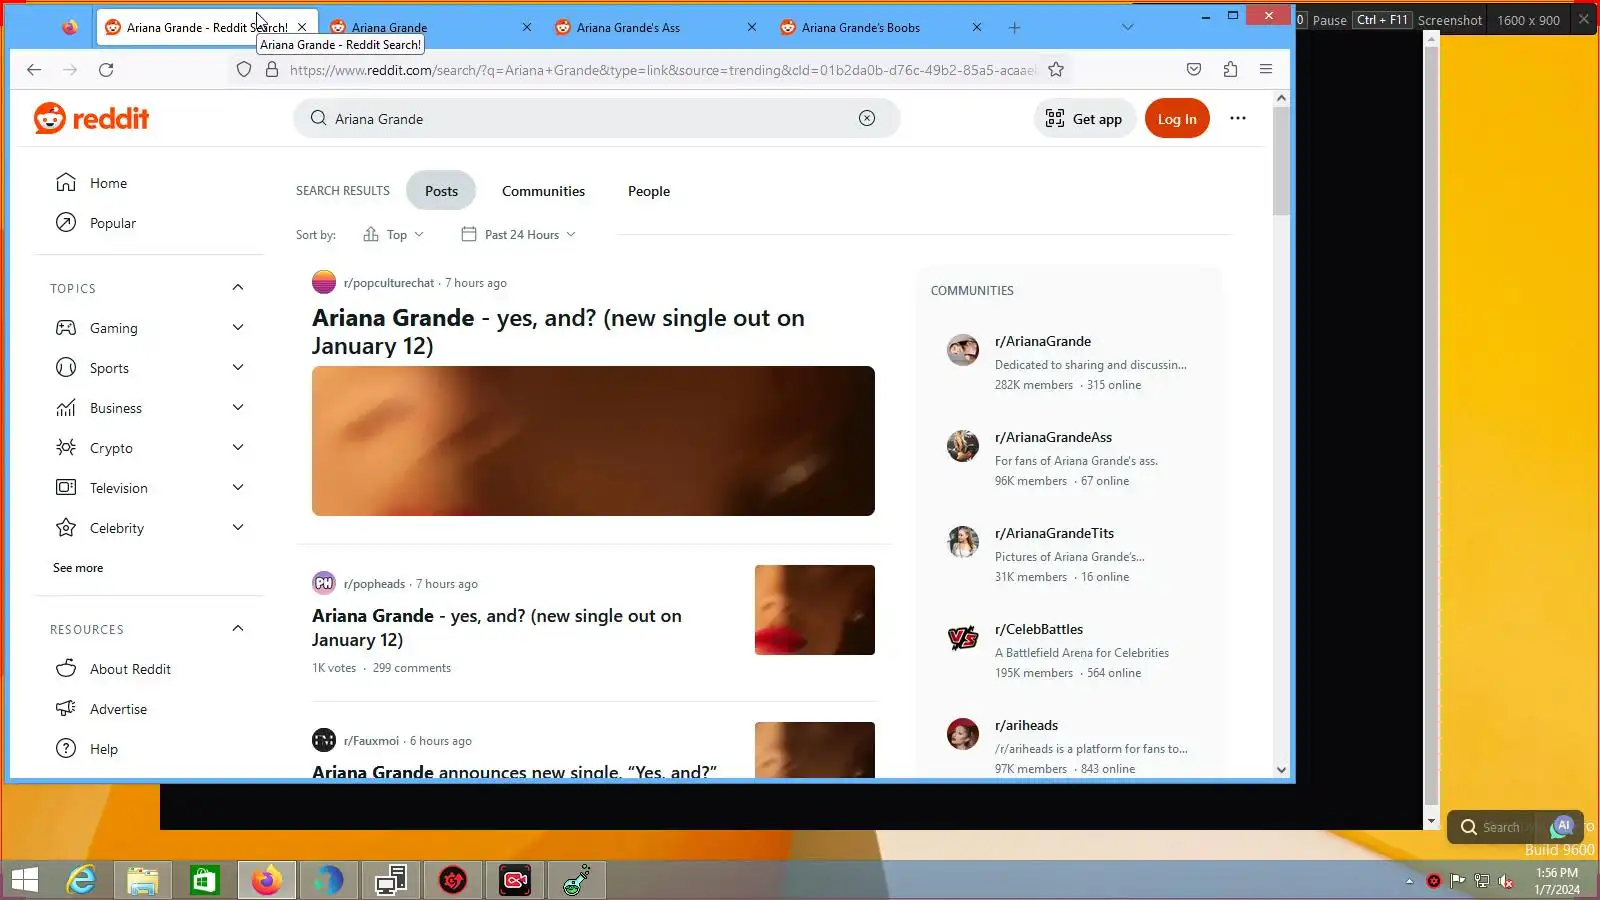Image resolution: width=1600 pixels, height=900 pixels.
Task: Open the Popular feed
Action: pyautogui.click(x=113, y=223)
